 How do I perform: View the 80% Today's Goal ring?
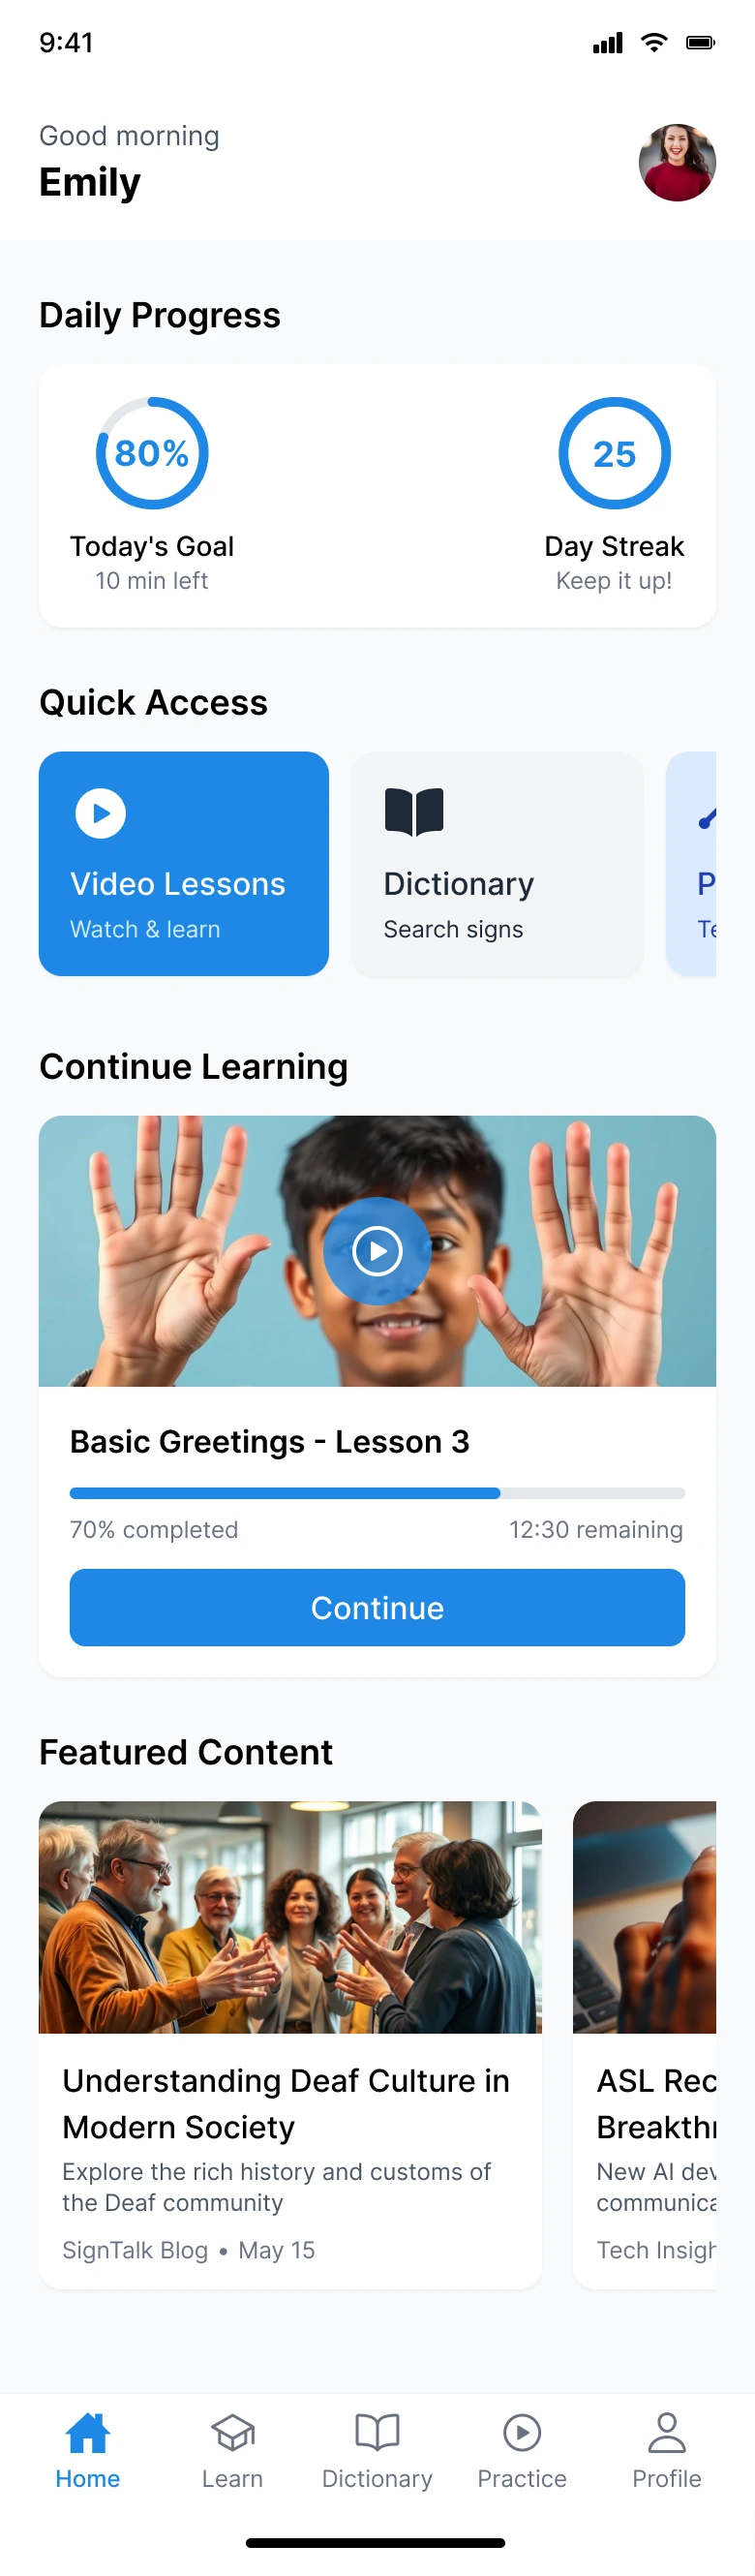click(x=152, y=453)
